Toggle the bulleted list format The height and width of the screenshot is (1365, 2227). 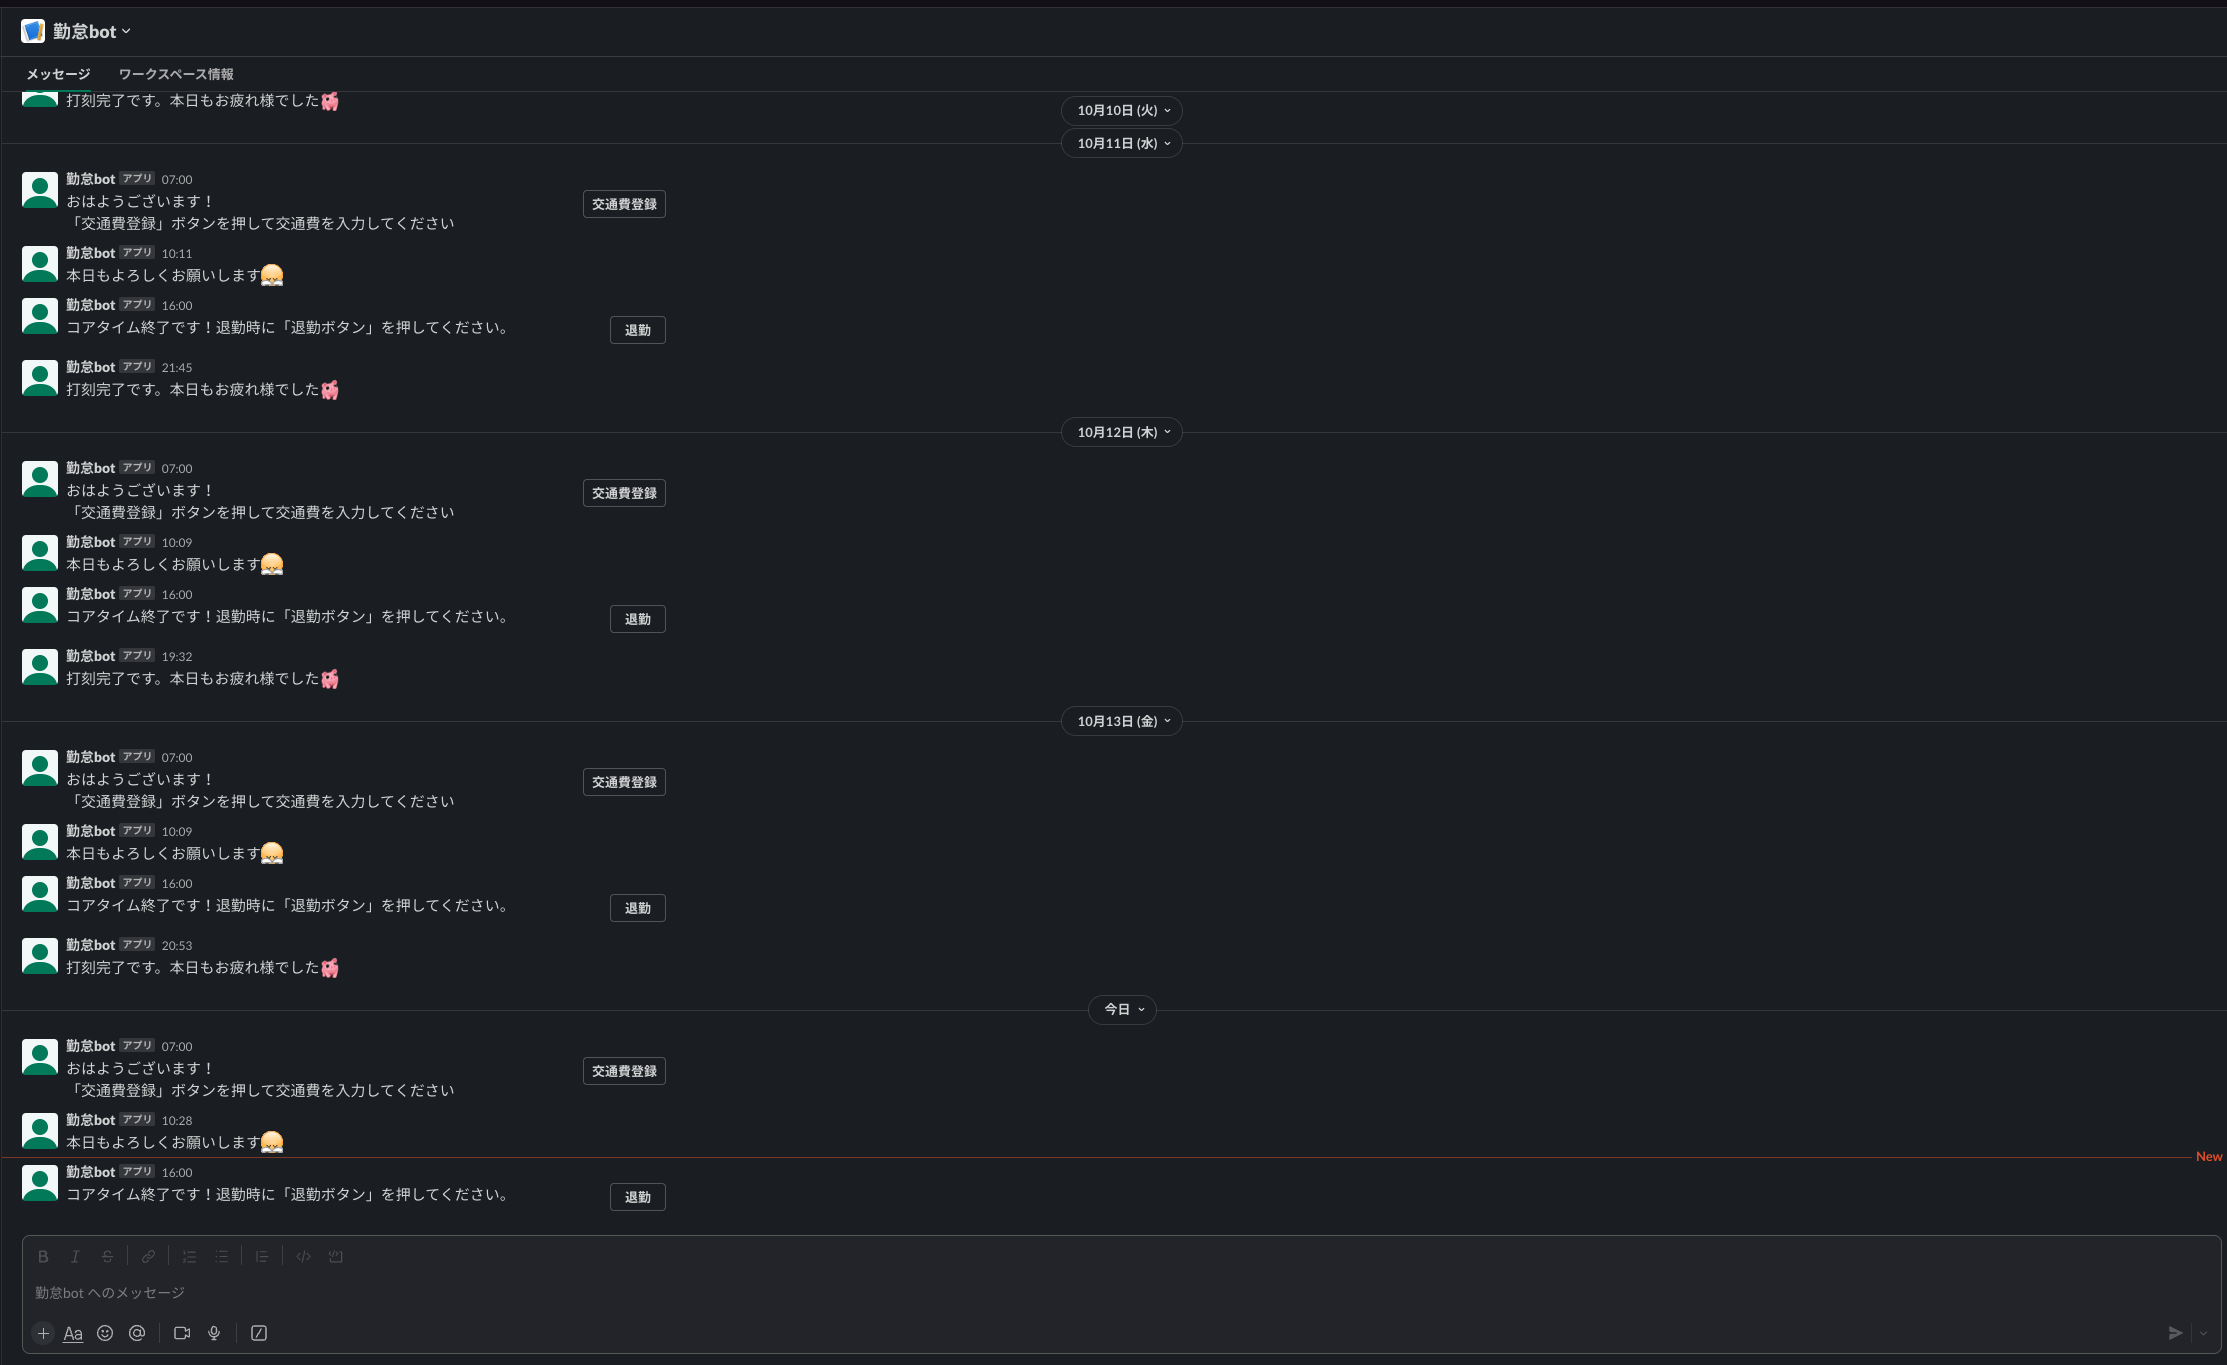point(221,1256)
